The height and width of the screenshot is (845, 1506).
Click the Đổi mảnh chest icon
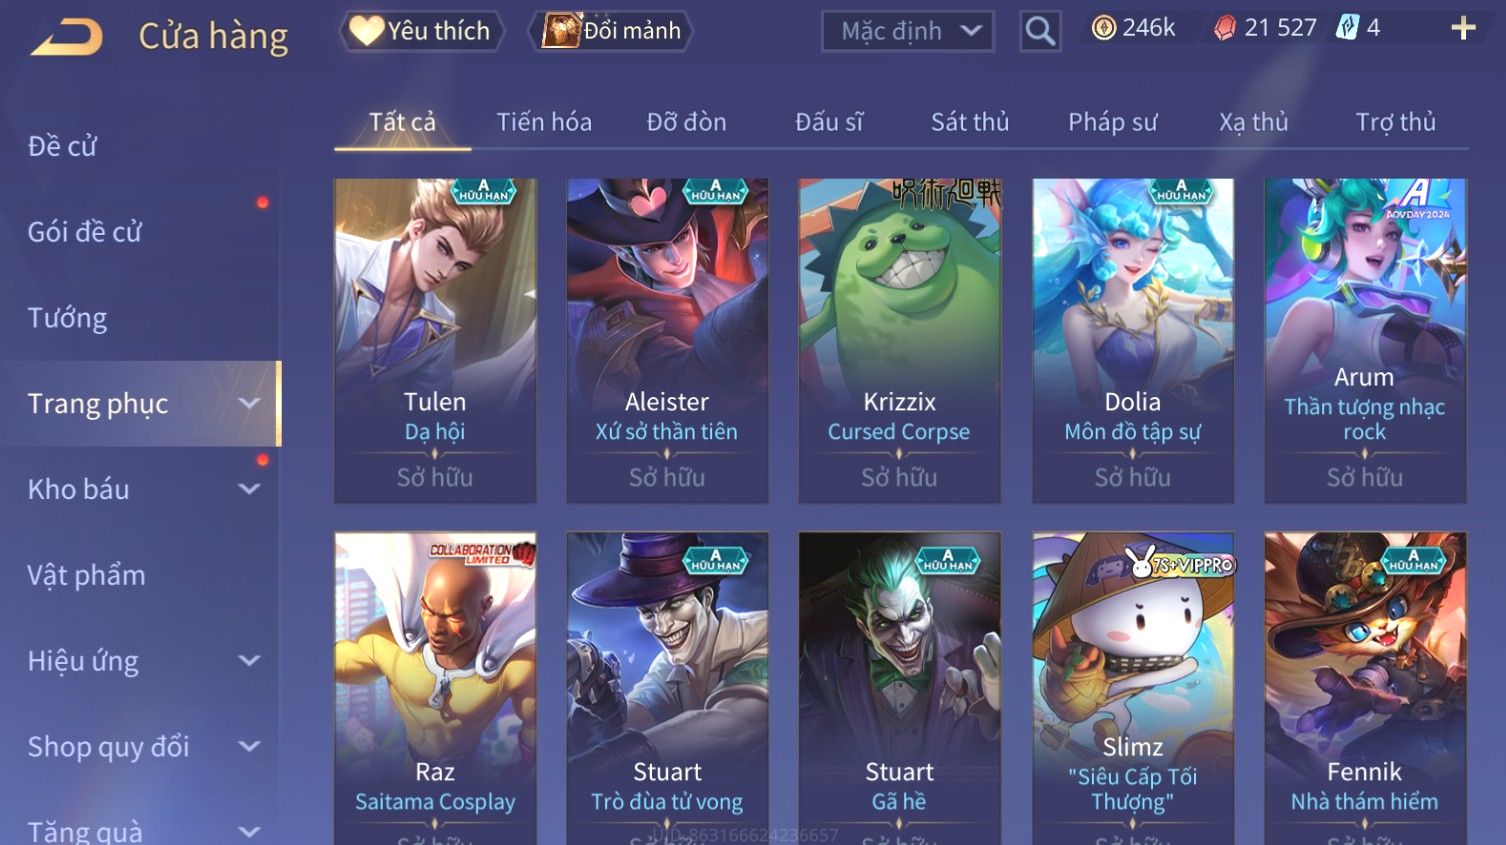pos(561,31)
